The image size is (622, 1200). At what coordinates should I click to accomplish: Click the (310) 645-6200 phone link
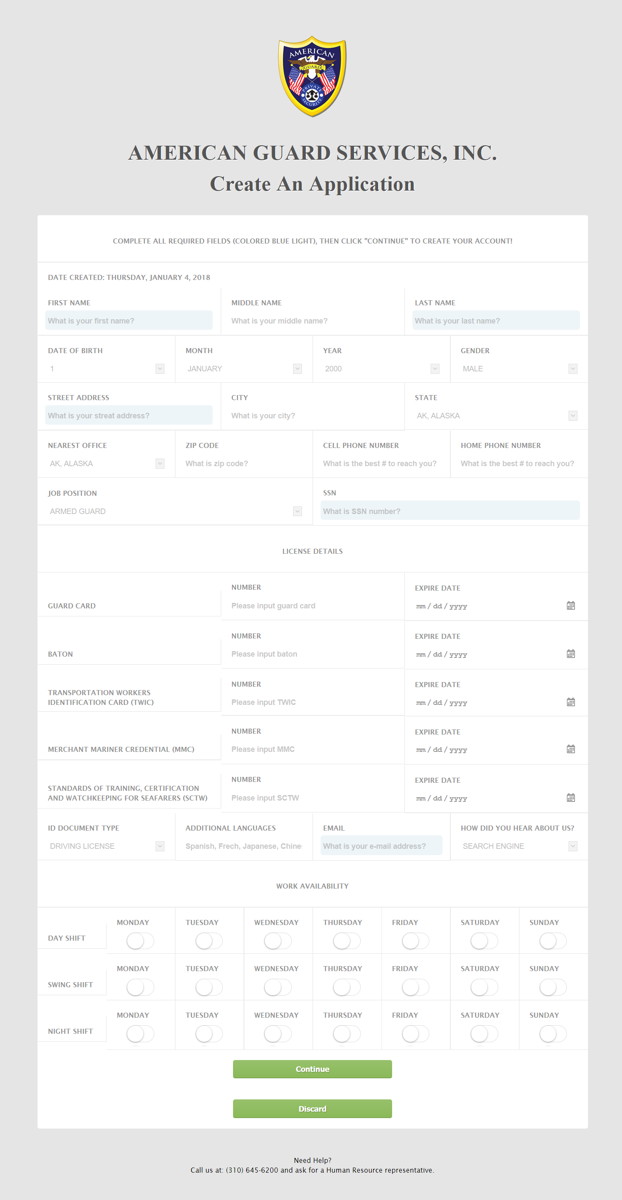(x=252, y=1170)
